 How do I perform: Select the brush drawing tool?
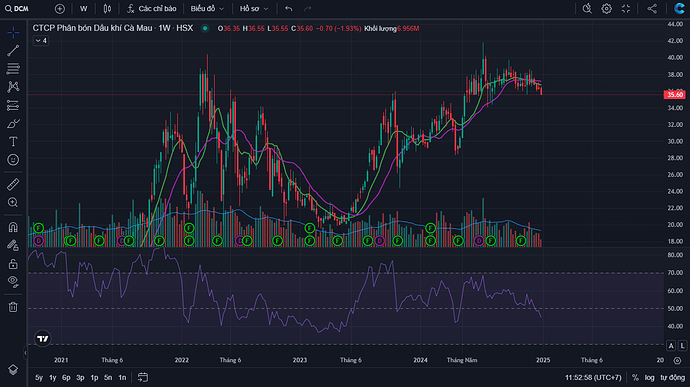(13, 123)
